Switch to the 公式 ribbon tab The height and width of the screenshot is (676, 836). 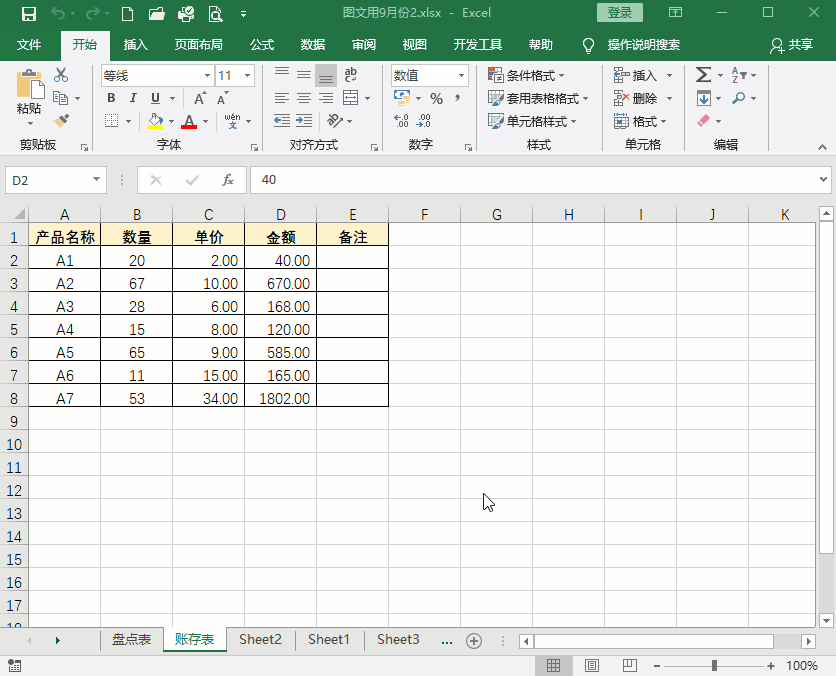click(262, 45)
